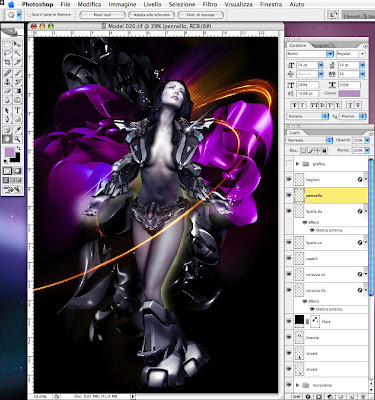375x400 pixels.
Task: Select the Type tool
Action: pyautogui.click(x=17, y=110)
